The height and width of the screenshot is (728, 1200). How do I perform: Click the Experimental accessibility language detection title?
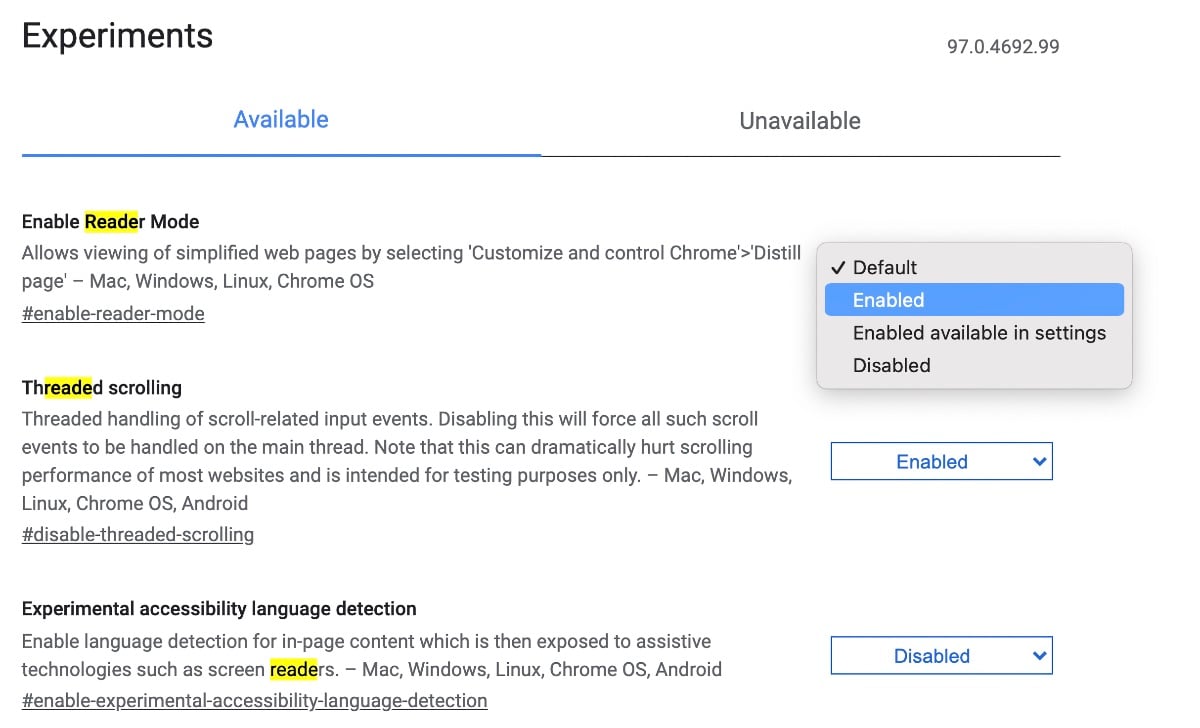pos(219,609)
